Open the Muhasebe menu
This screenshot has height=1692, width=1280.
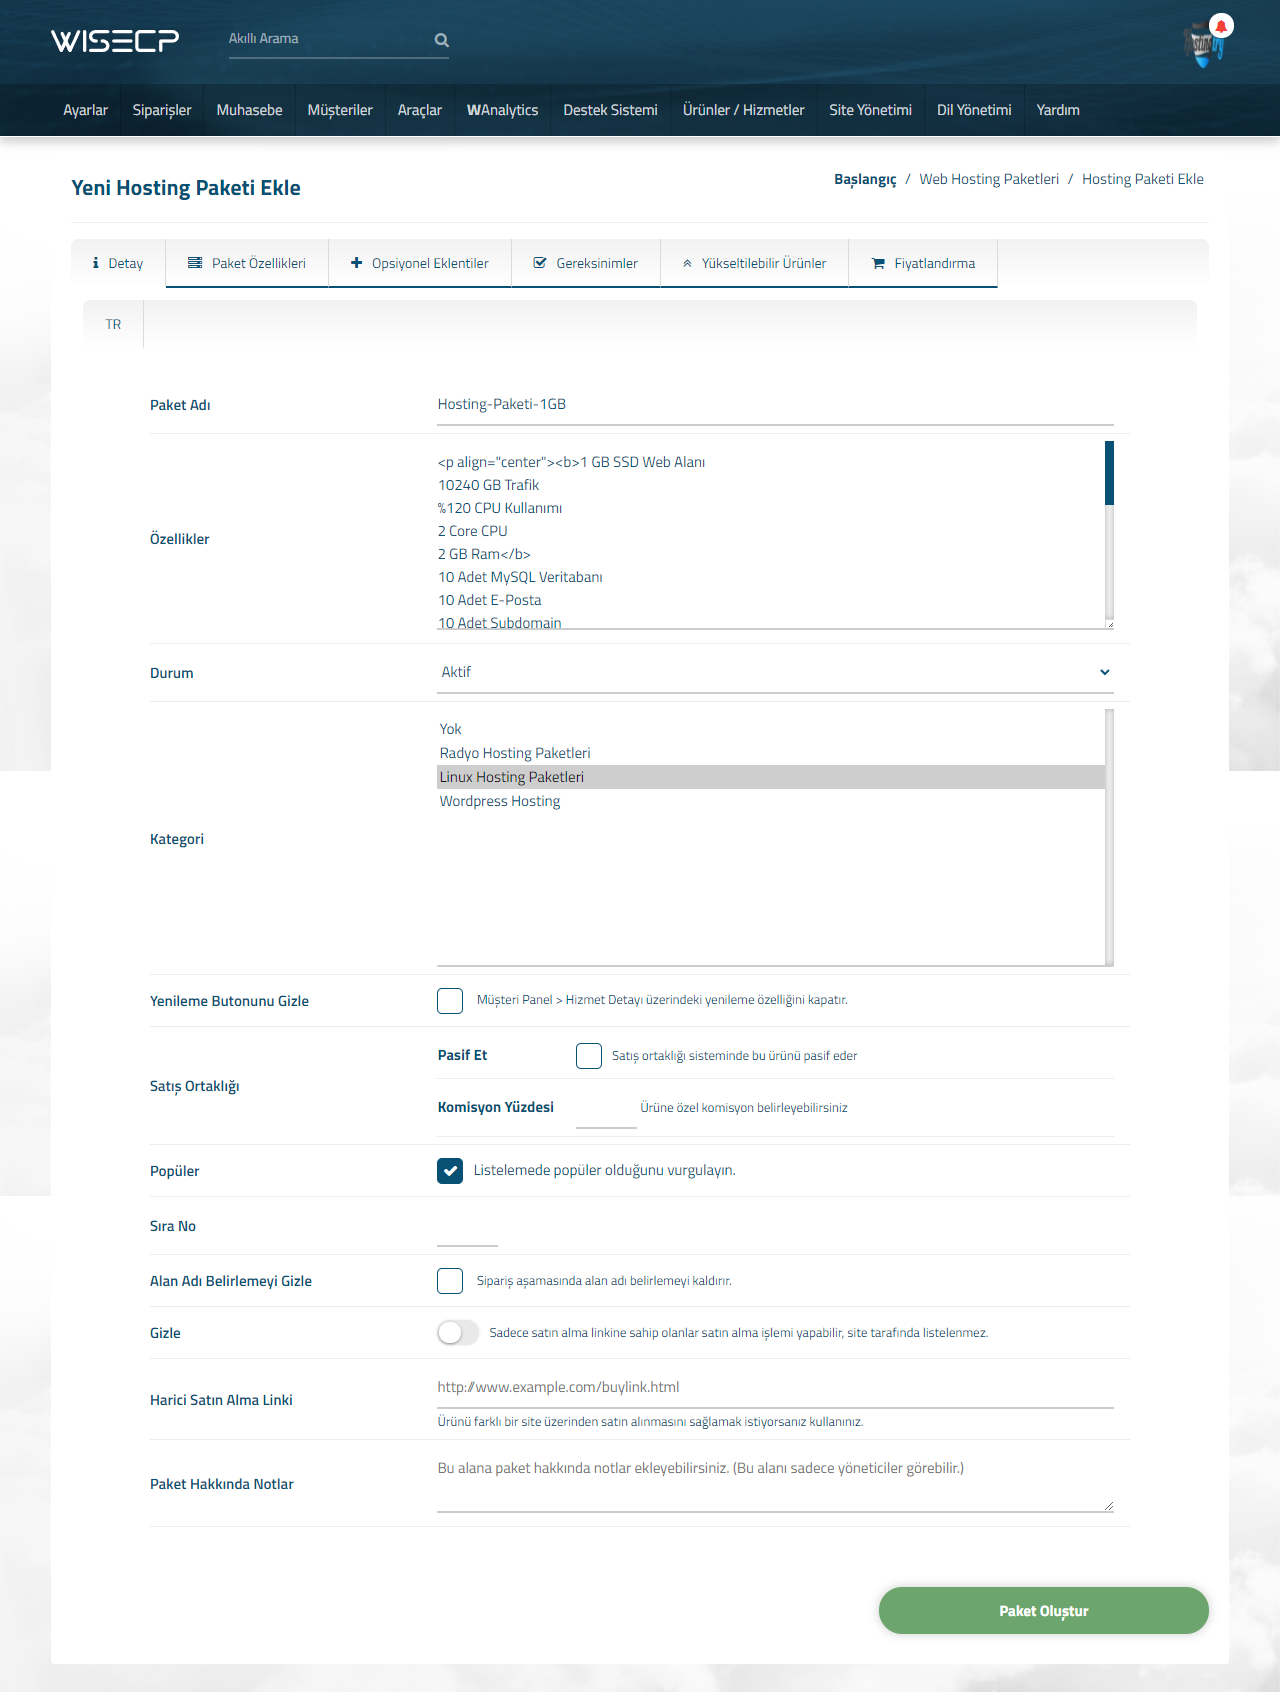[x=250, y=110]
